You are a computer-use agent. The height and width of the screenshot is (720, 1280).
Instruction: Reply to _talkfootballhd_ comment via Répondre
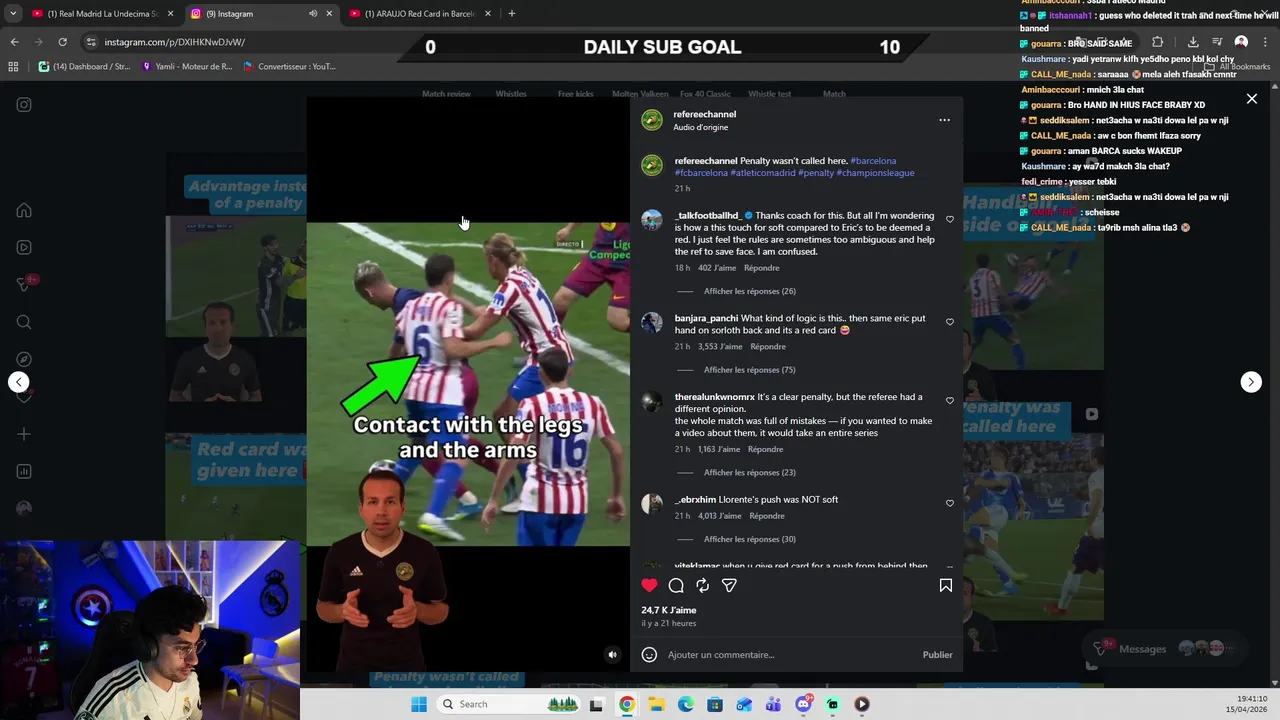coord(761,268)
